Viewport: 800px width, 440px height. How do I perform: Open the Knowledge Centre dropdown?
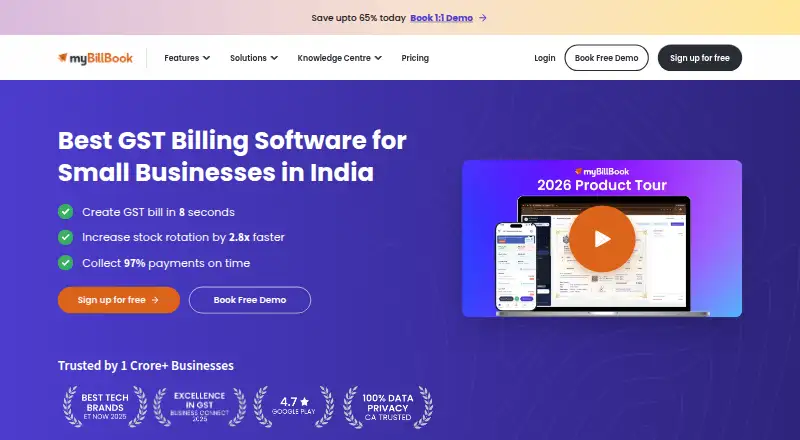pyautogui.click(x=339, y=58)
